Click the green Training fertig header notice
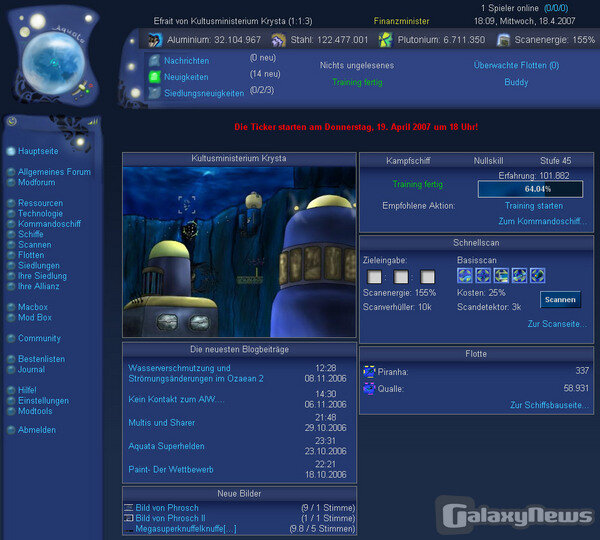 (357, 82)
